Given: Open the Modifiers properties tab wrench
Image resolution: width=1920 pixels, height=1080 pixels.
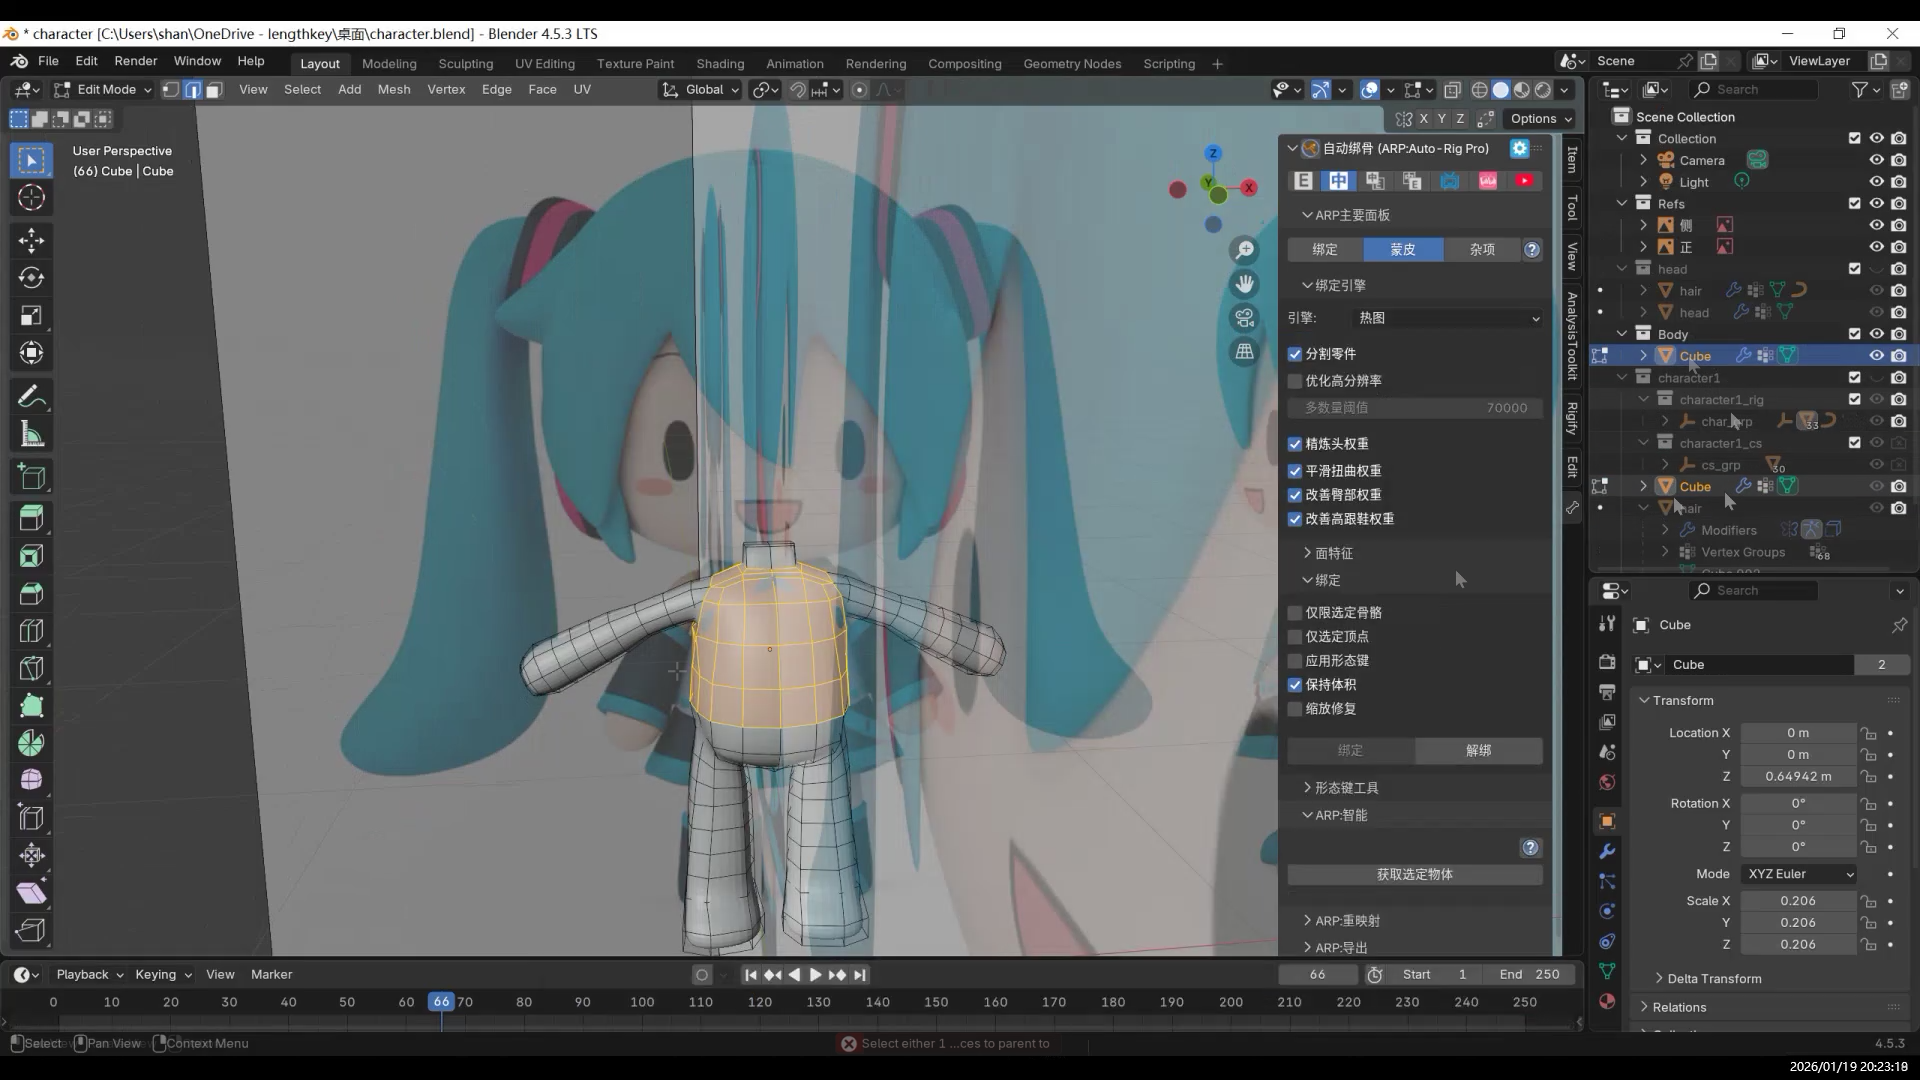Looking at the screenshot, I should coord(1607,851).
